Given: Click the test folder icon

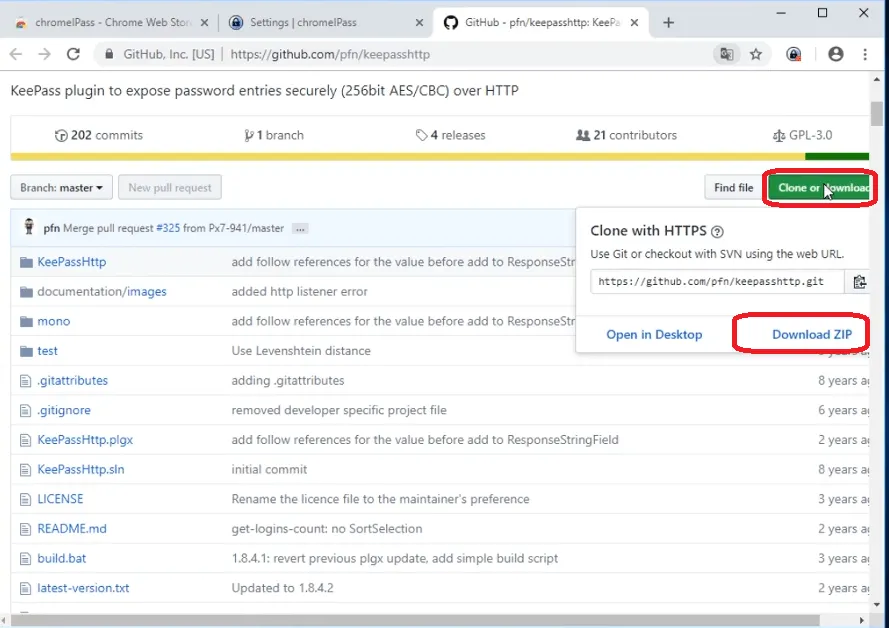Looking at the screenshot, I should [x=26, y=351].
